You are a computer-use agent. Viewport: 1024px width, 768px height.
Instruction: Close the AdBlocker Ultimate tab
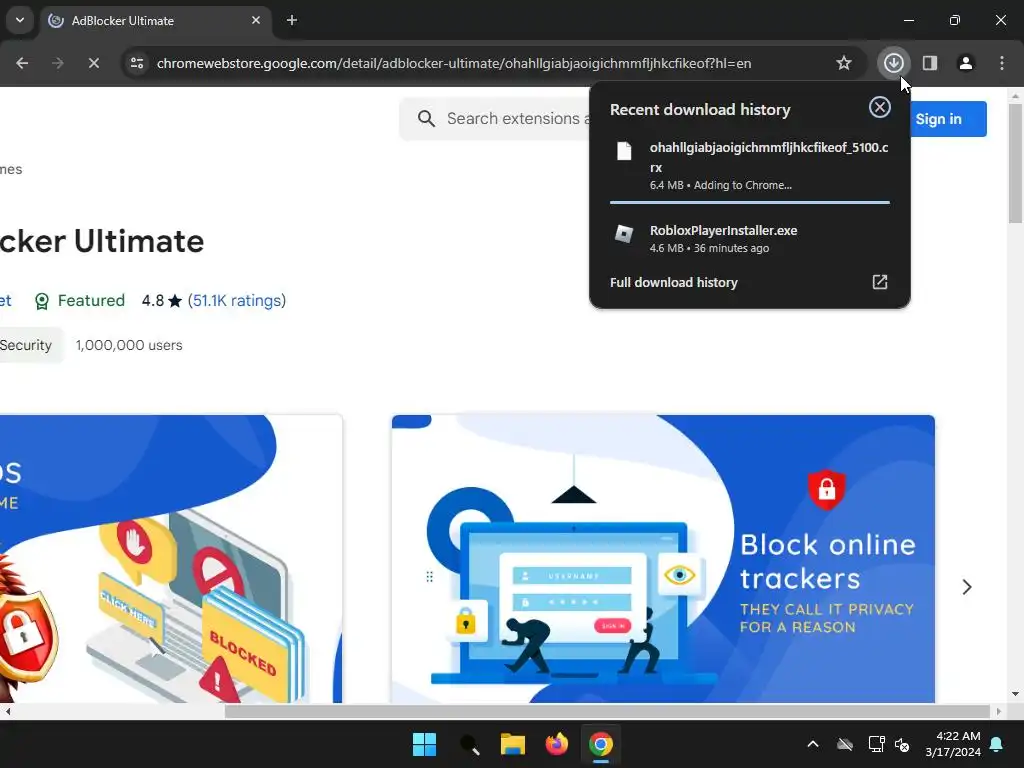point(256,21)
